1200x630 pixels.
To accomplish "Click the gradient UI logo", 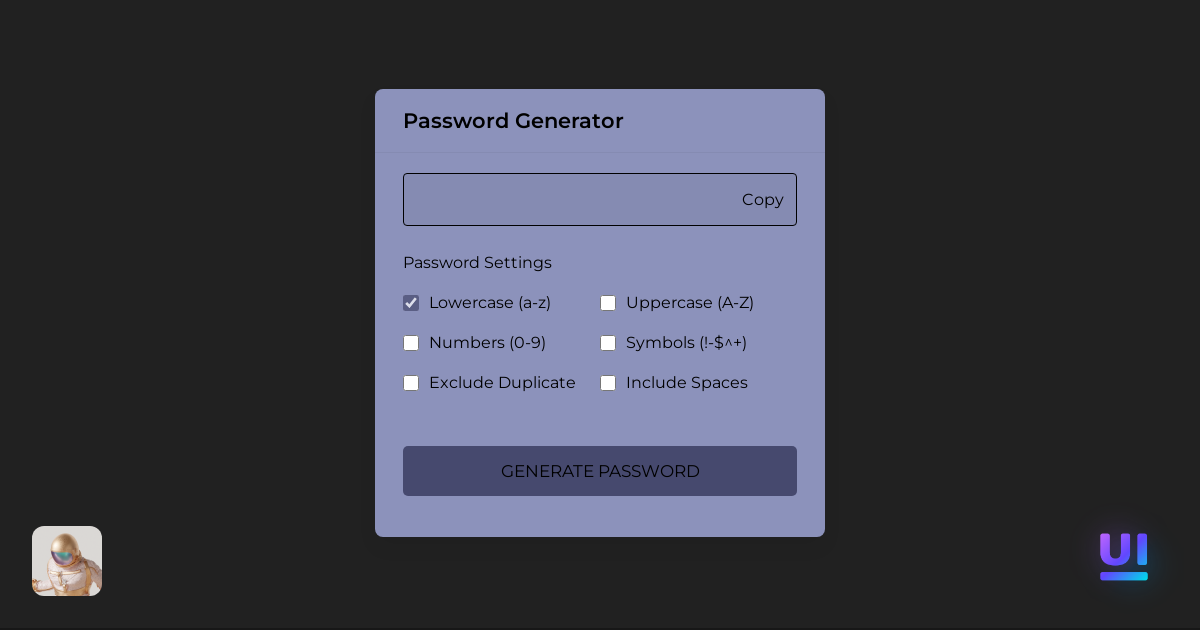I will pos(1124,556).
